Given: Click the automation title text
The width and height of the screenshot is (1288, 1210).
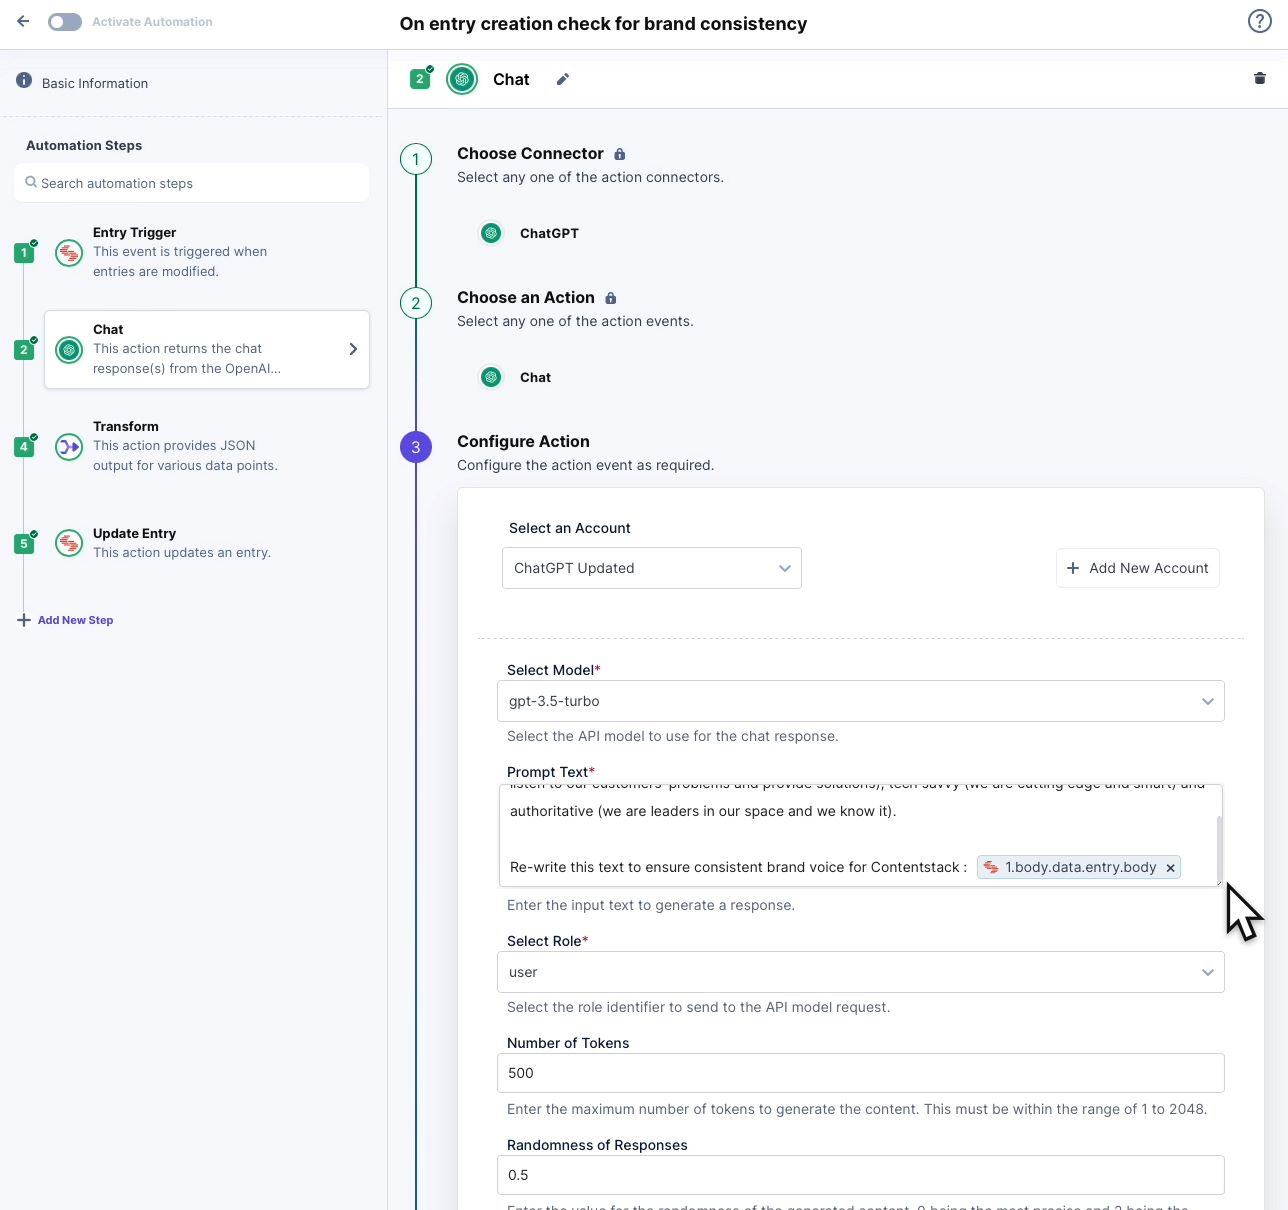Looking at the screenshot, I should pyautogui.click(x=603, y=24).
